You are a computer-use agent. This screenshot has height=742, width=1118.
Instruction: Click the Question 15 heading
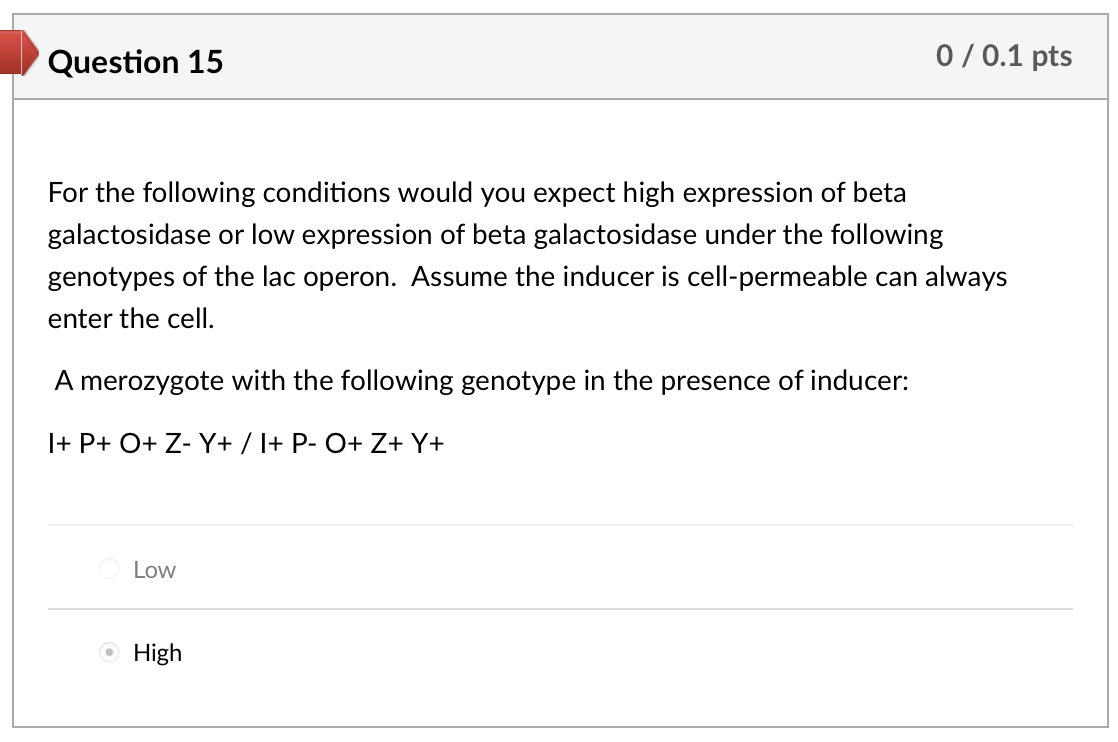pyautogui.click(x=135, y=61)
